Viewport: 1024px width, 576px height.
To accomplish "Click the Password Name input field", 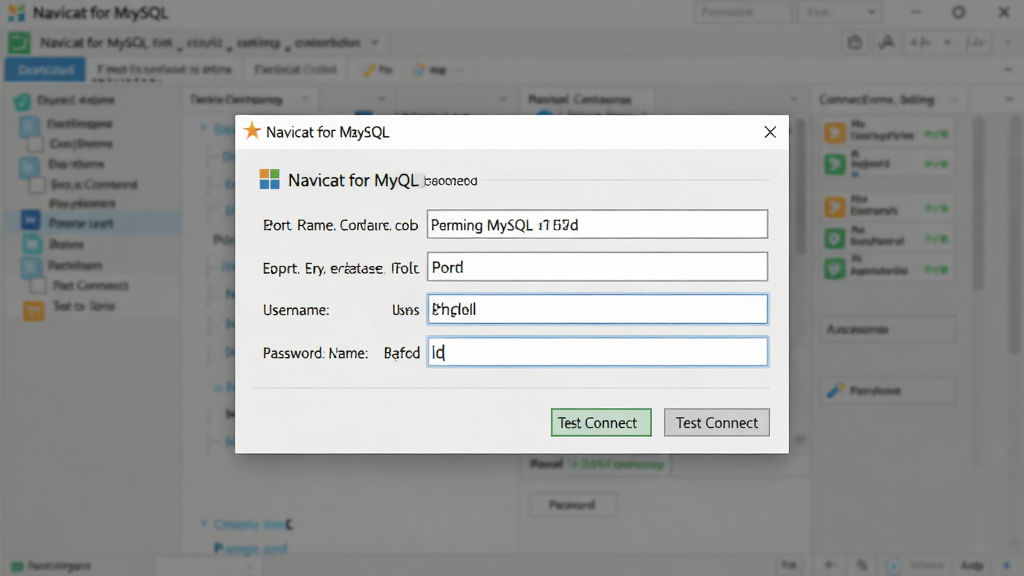I will (x=597, y=352).
